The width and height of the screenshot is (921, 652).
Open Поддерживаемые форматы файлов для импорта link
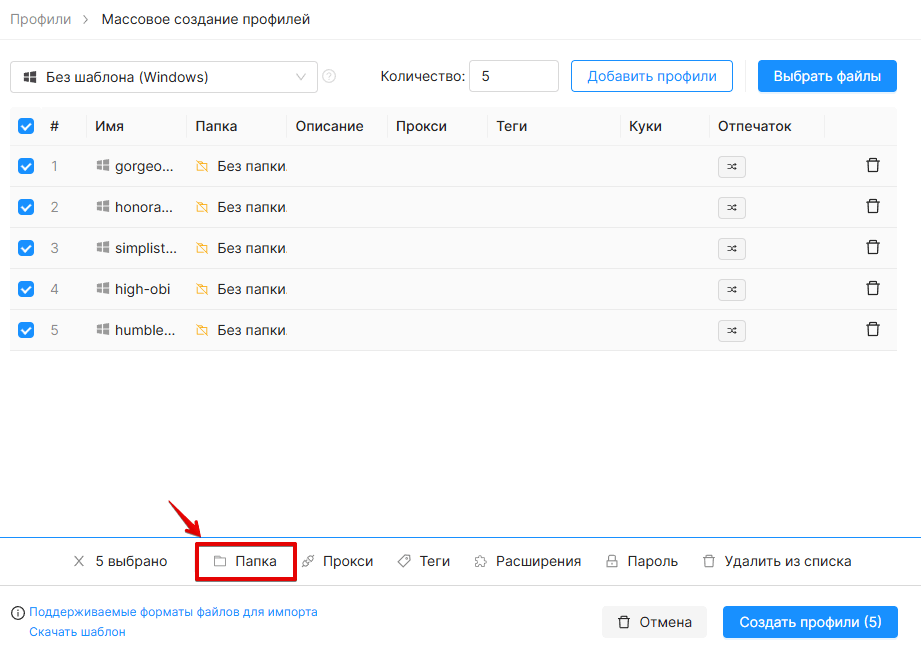[x=173, y=612]
